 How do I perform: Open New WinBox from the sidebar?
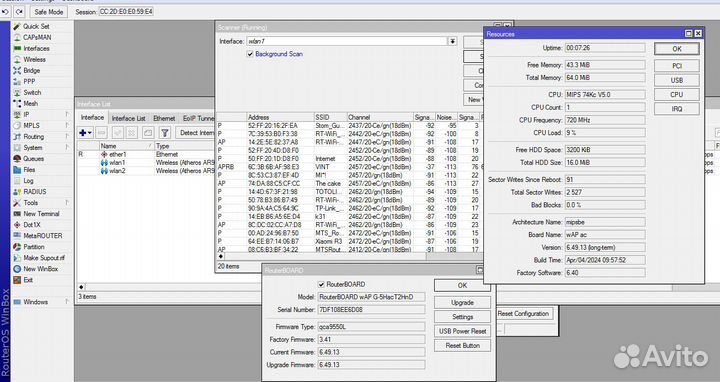coord(40,269)
